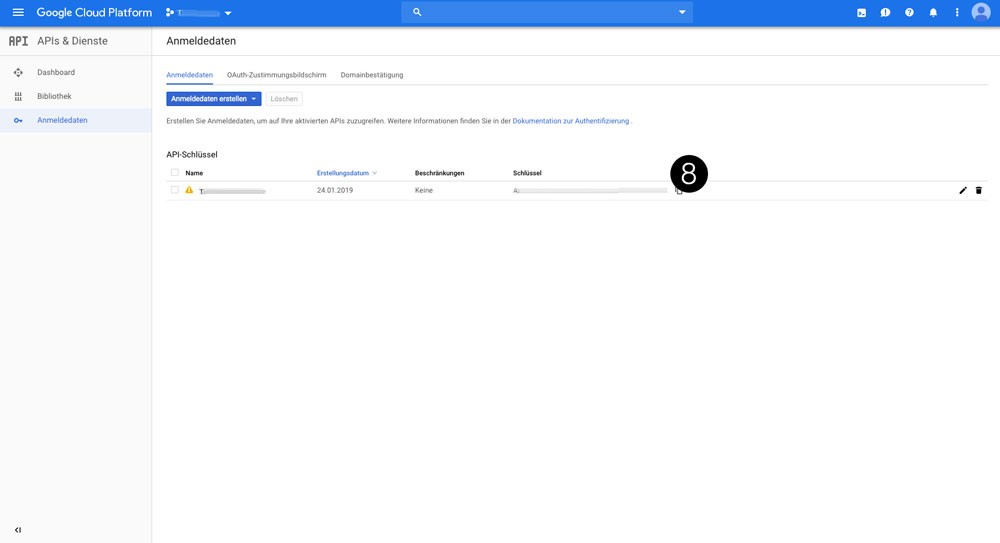The image size is (1000, 543).
Task: Open the three-dot settings menu
Action: [x=957, y=13]
